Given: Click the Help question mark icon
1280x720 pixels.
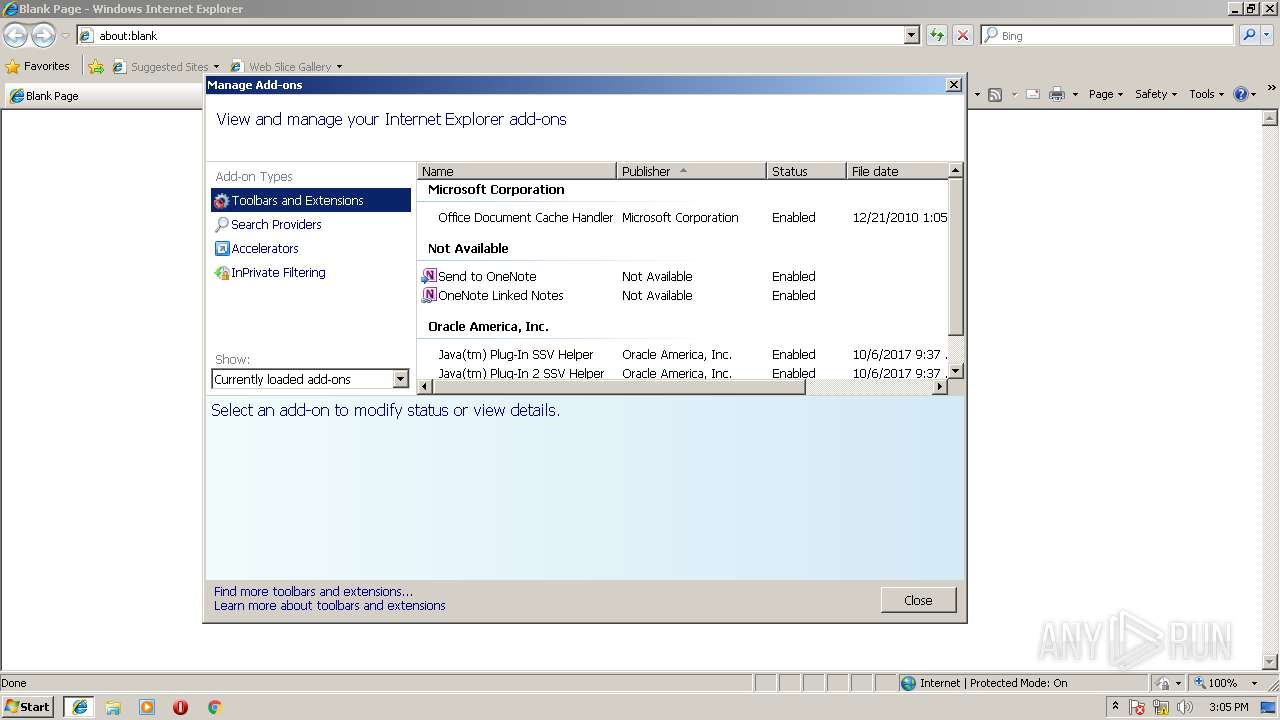Looking at the screenshot, I should pos(1241,94).
